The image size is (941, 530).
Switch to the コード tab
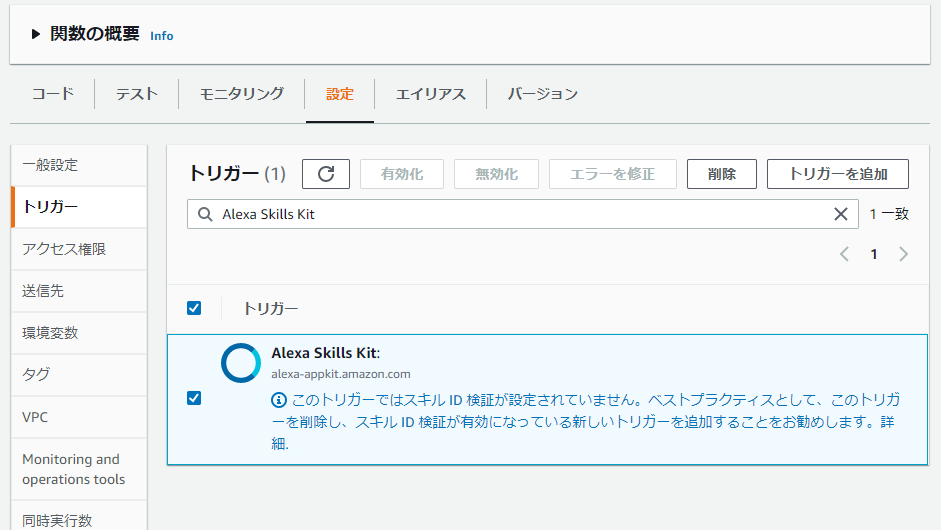(53, 94)
